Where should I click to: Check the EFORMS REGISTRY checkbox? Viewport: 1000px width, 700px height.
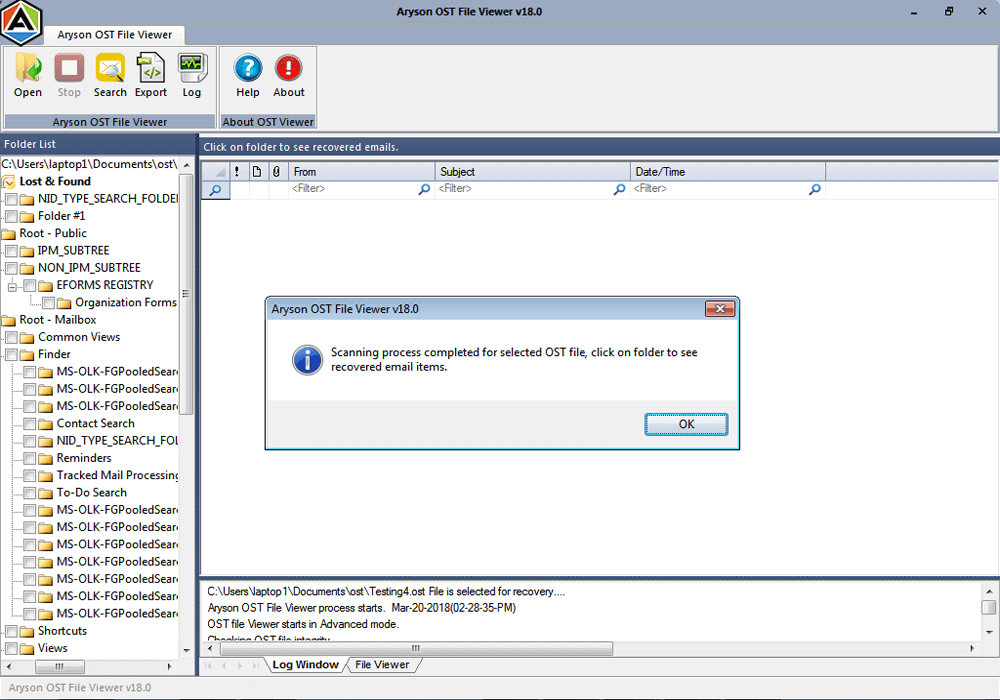pyautogui.click(x=30, y=285)
